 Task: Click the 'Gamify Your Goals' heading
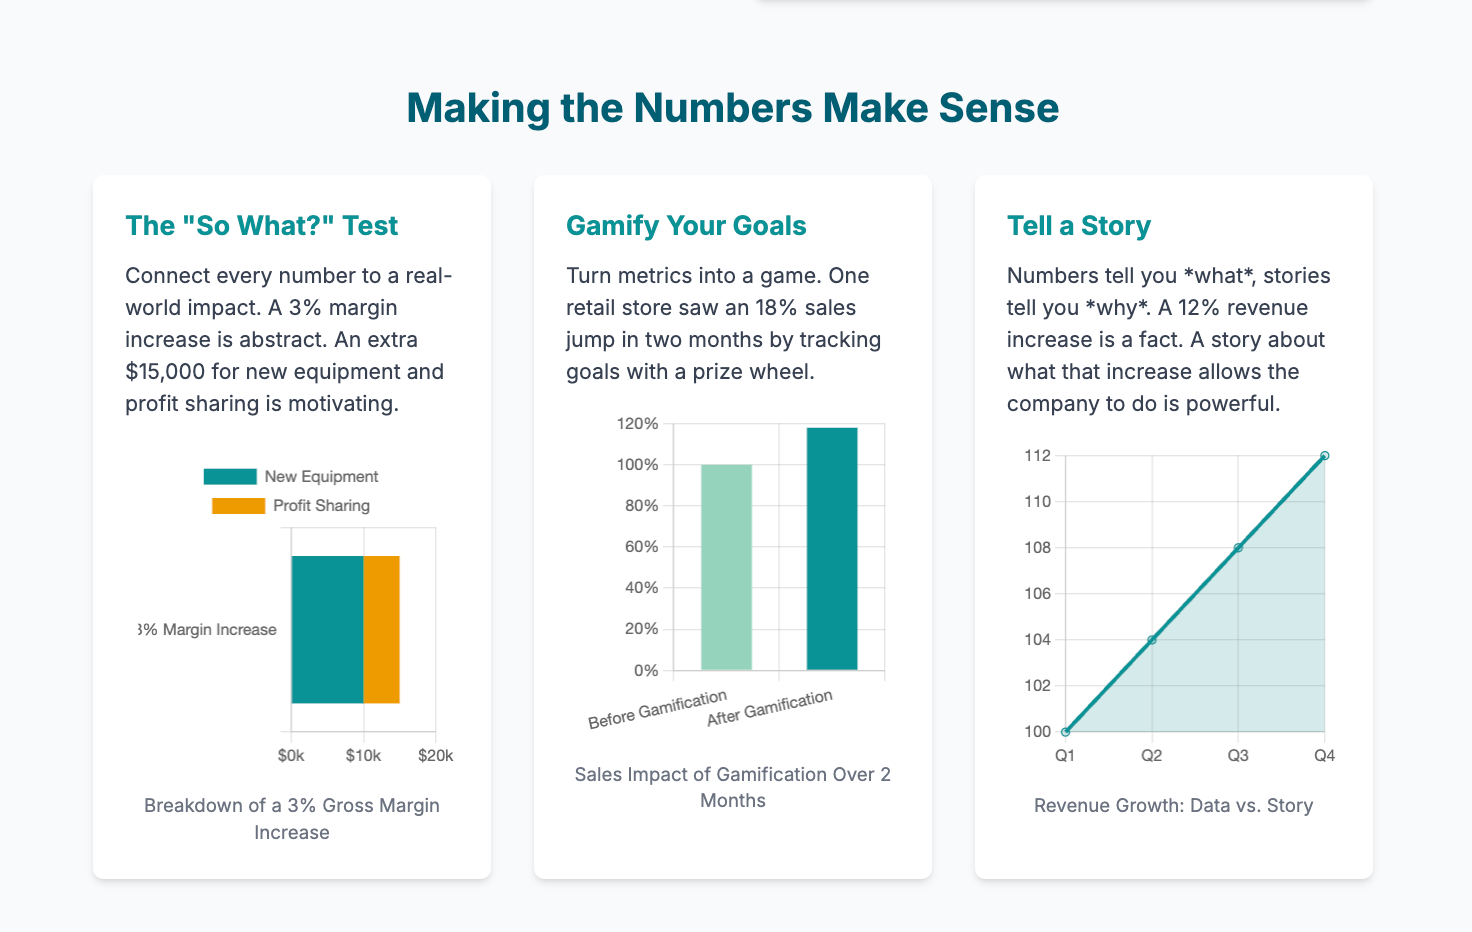tap(686, 226)
